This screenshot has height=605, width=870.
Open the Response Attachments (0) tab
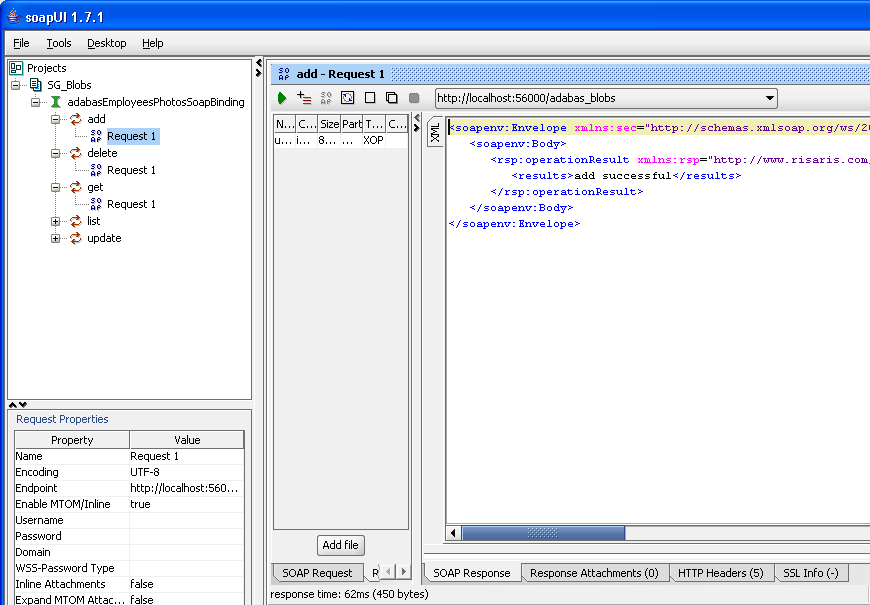pyautogui.click(x=594, y=573)
